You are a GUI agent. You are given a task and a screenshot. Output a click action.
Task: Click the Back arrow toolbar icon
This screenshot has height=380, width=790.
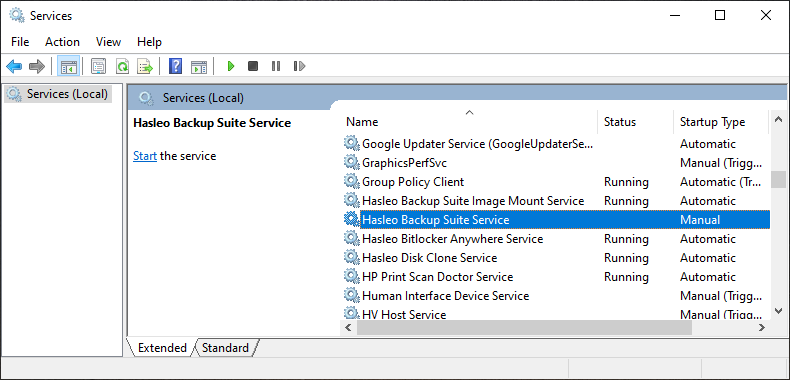14,66
